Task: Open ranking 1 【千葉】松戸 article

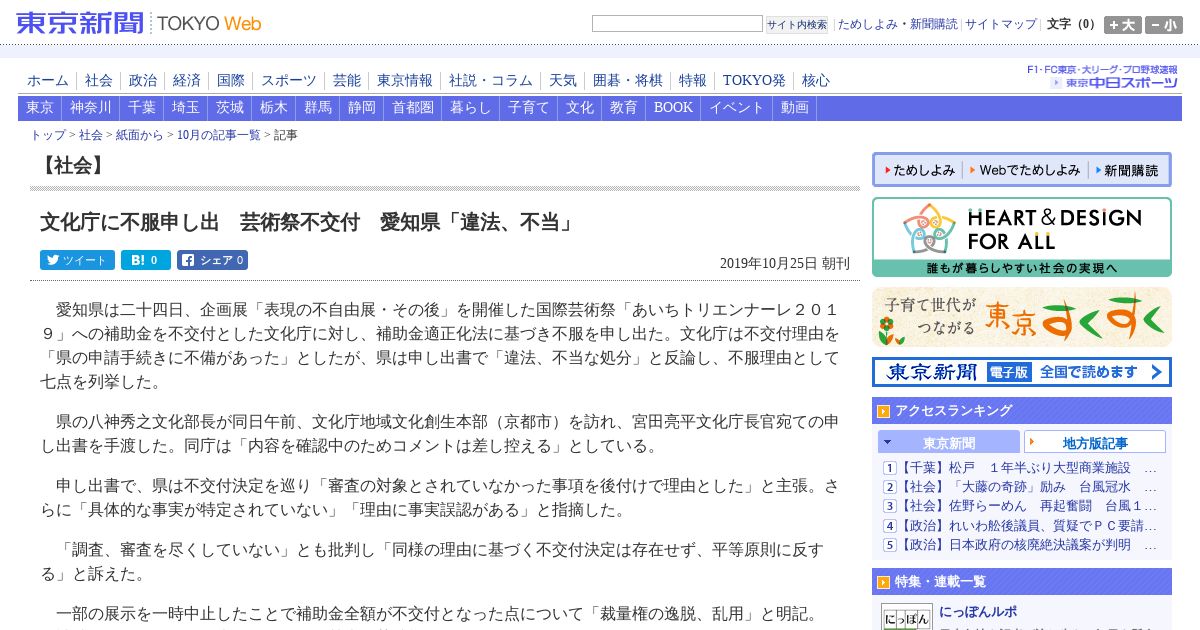Action: pyautogui.click(x=1027, y=468)
